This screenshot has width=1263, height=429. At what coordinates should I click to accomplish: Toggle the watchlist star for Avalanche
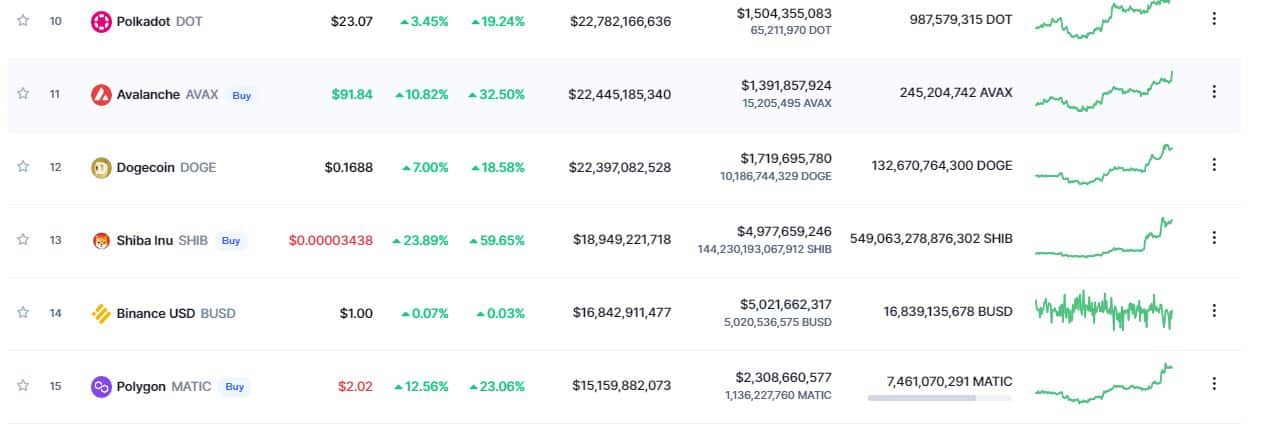23,93
